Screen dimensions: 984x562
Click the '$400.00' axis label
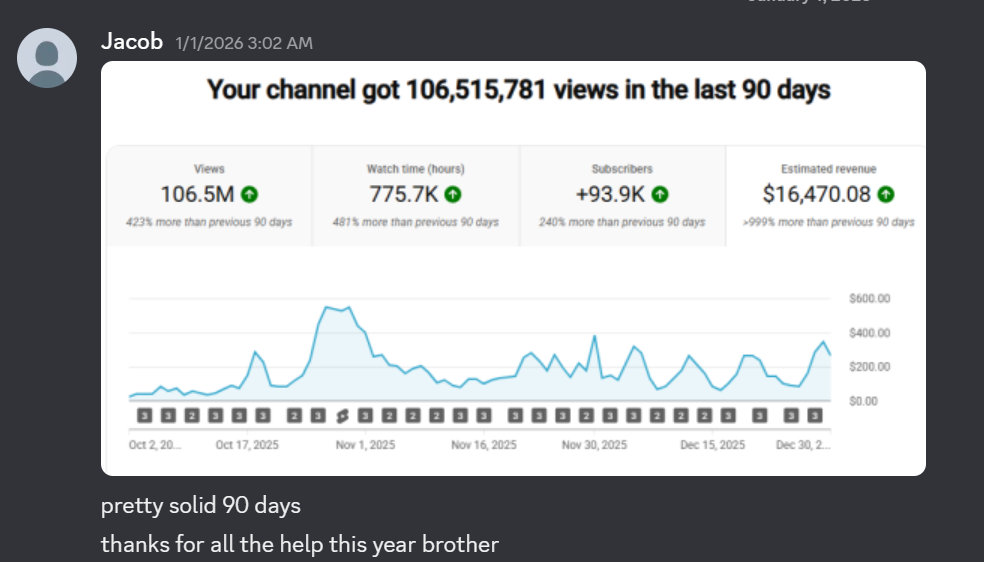point(869,333)
